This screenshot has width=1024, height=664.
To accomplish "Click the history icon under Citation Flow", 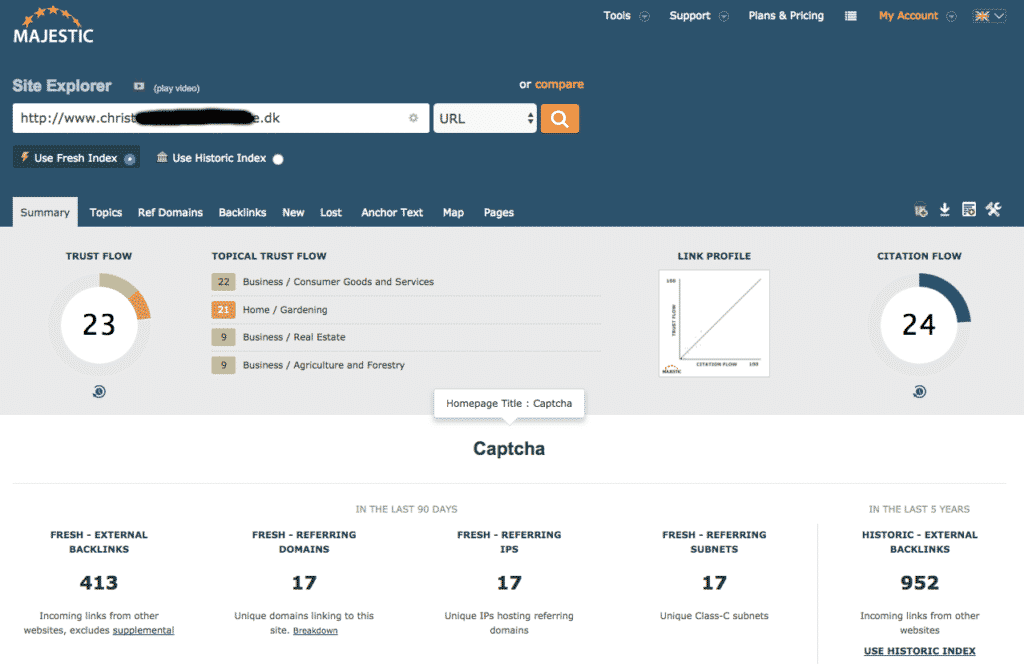I will click(x=920, y=392).
